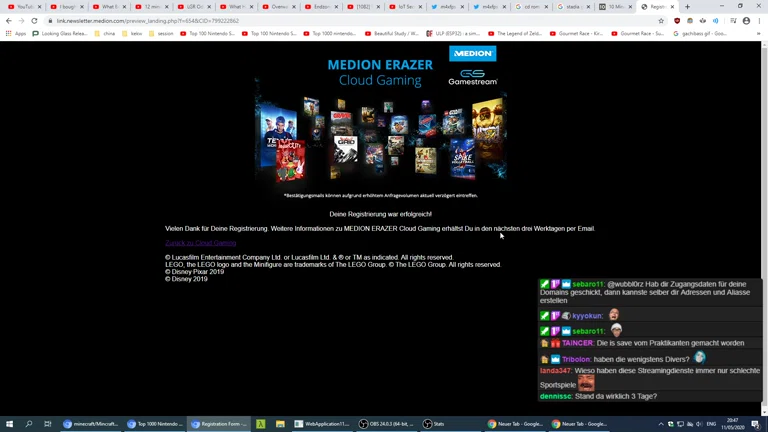The height and width of the screenshot is (432, 768).
Task: Open the session bookmark folder
Action: coord(161,34)
